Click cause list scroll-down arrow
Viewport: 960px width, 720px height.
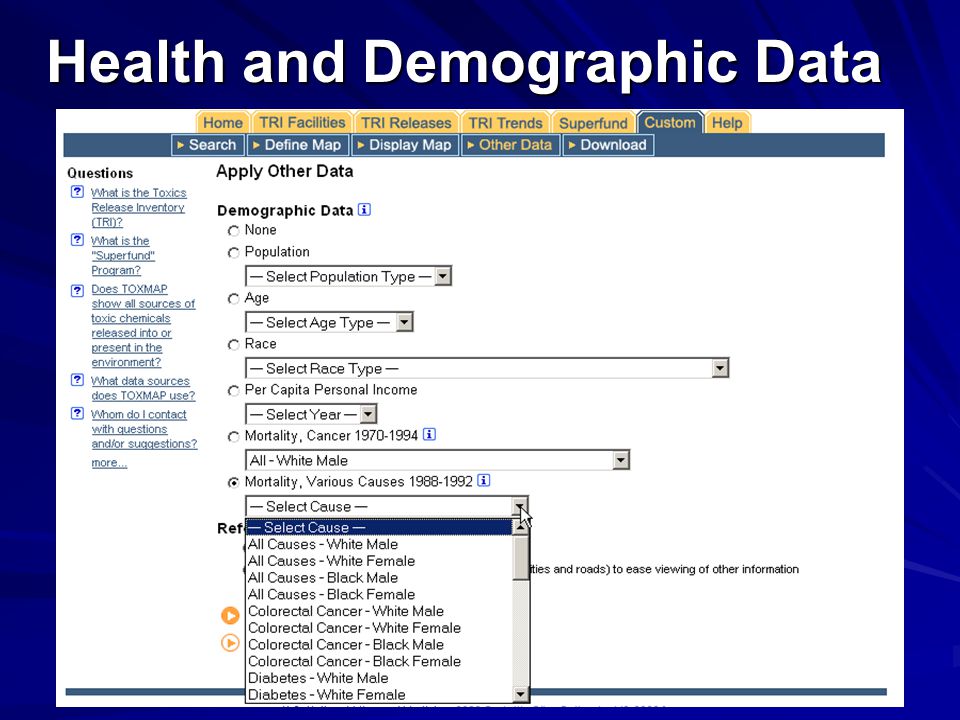click(520, 694)
